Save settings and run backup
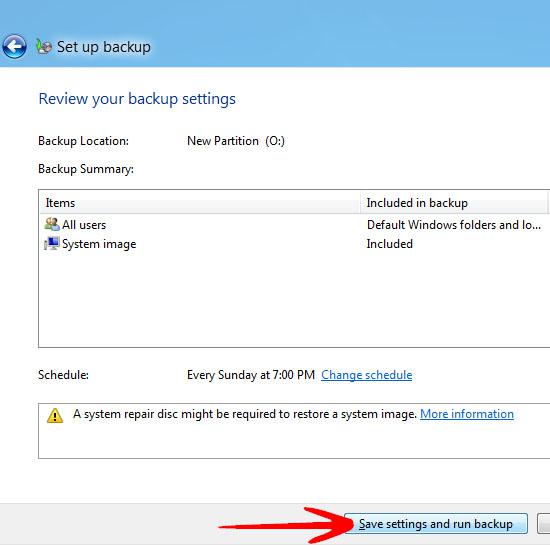Image resolution: width=550 pixels, height=545 pixels. [436, 524]
